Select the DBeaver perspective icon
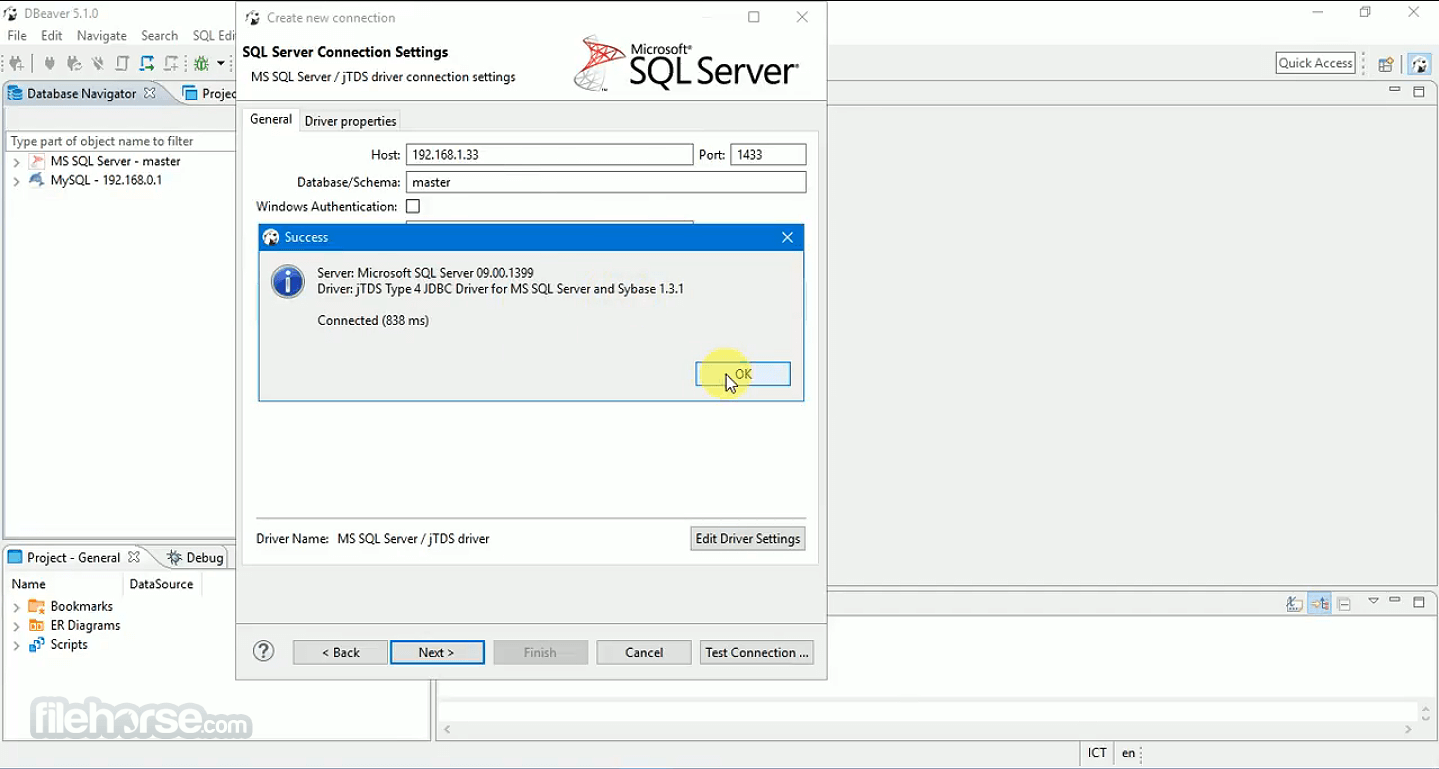Image resolution: width=1439 pixels, height=769 pixels. point(1419,64)
